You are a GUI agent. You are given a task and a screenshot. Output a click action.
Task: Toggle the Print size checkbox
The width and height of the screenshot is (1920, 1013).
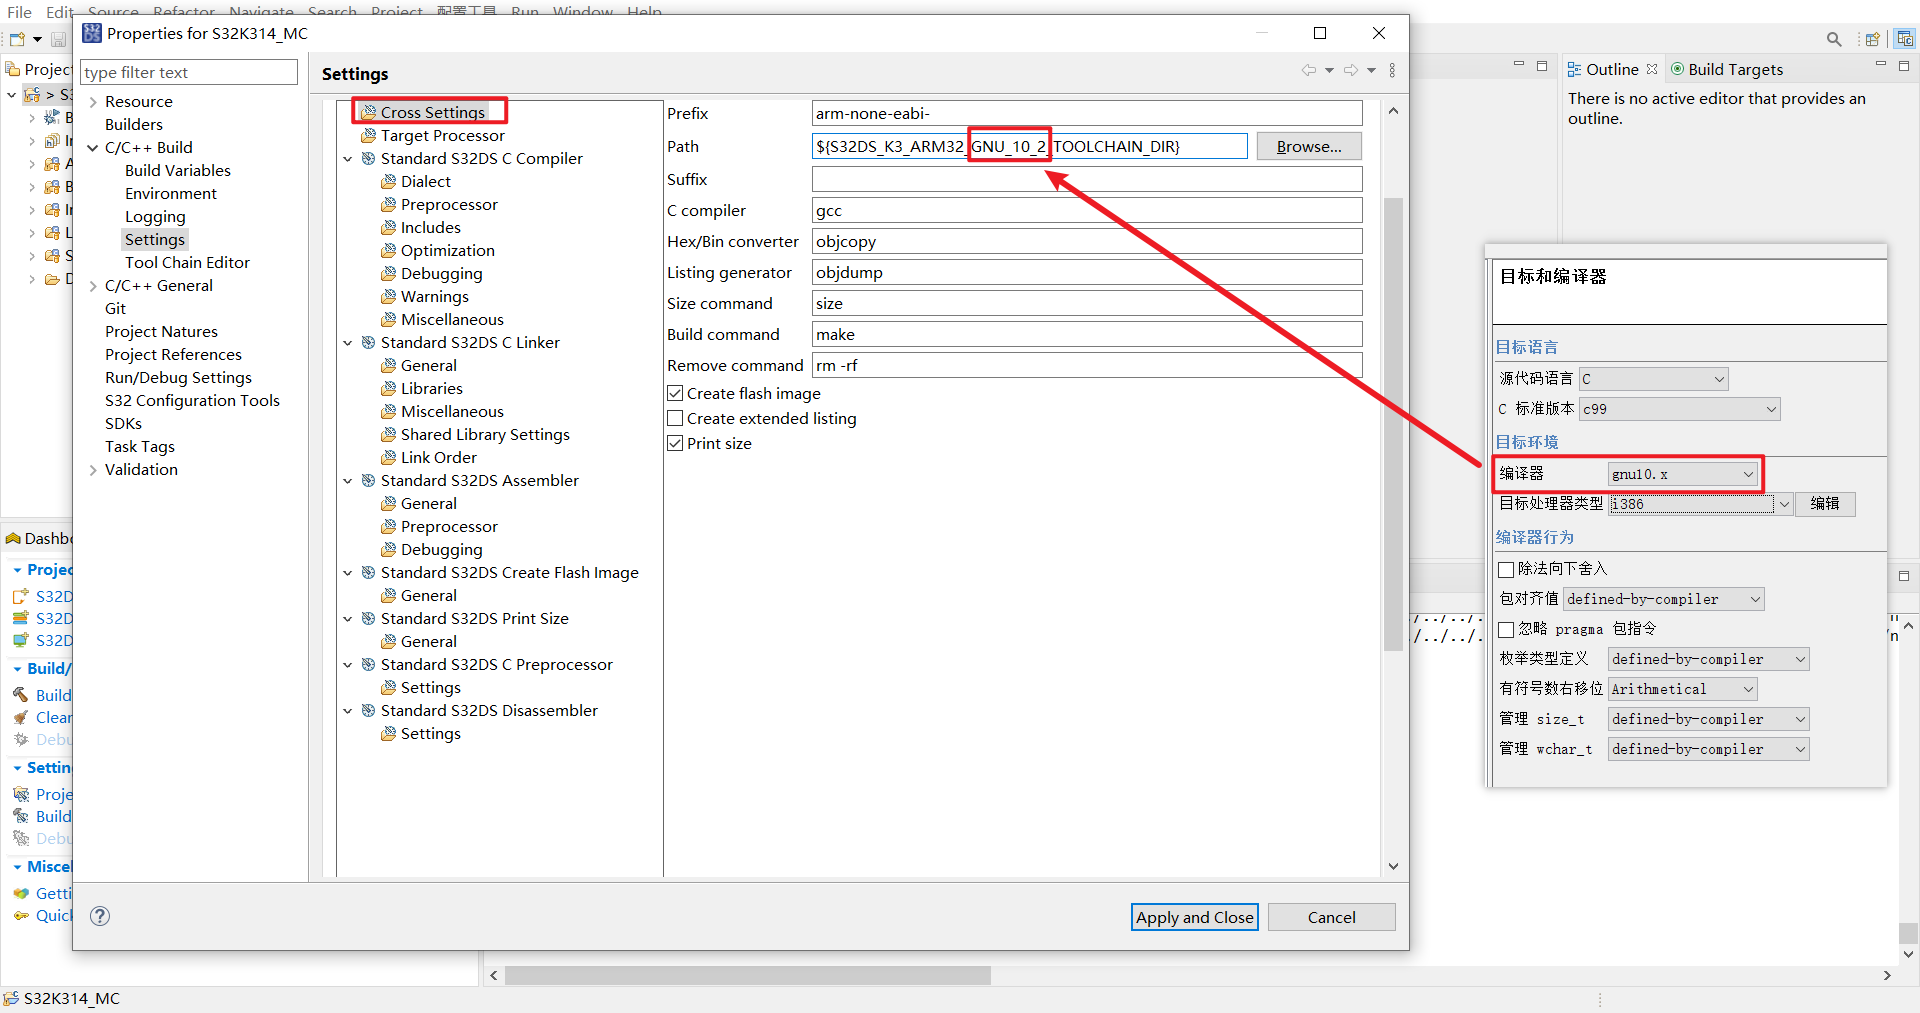[x=675, y=443]
